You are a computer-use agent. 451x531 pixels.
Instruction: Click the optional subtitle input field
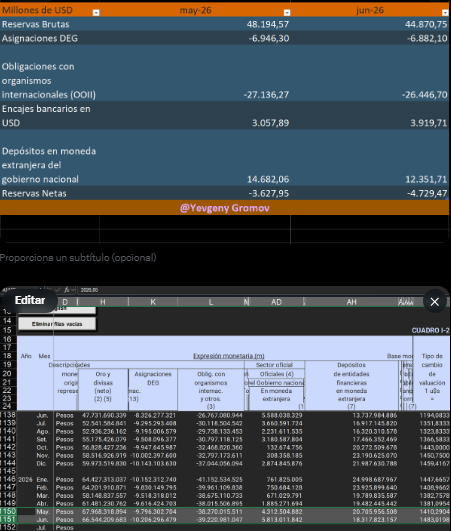(x=78, y=258)
